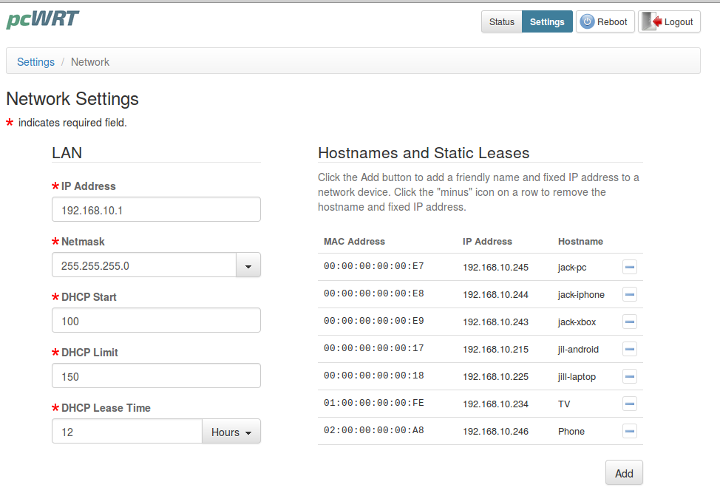Select MAC address 02:00:00:00:00:A8
Viewport: 720px width, 496px height.
374,430
